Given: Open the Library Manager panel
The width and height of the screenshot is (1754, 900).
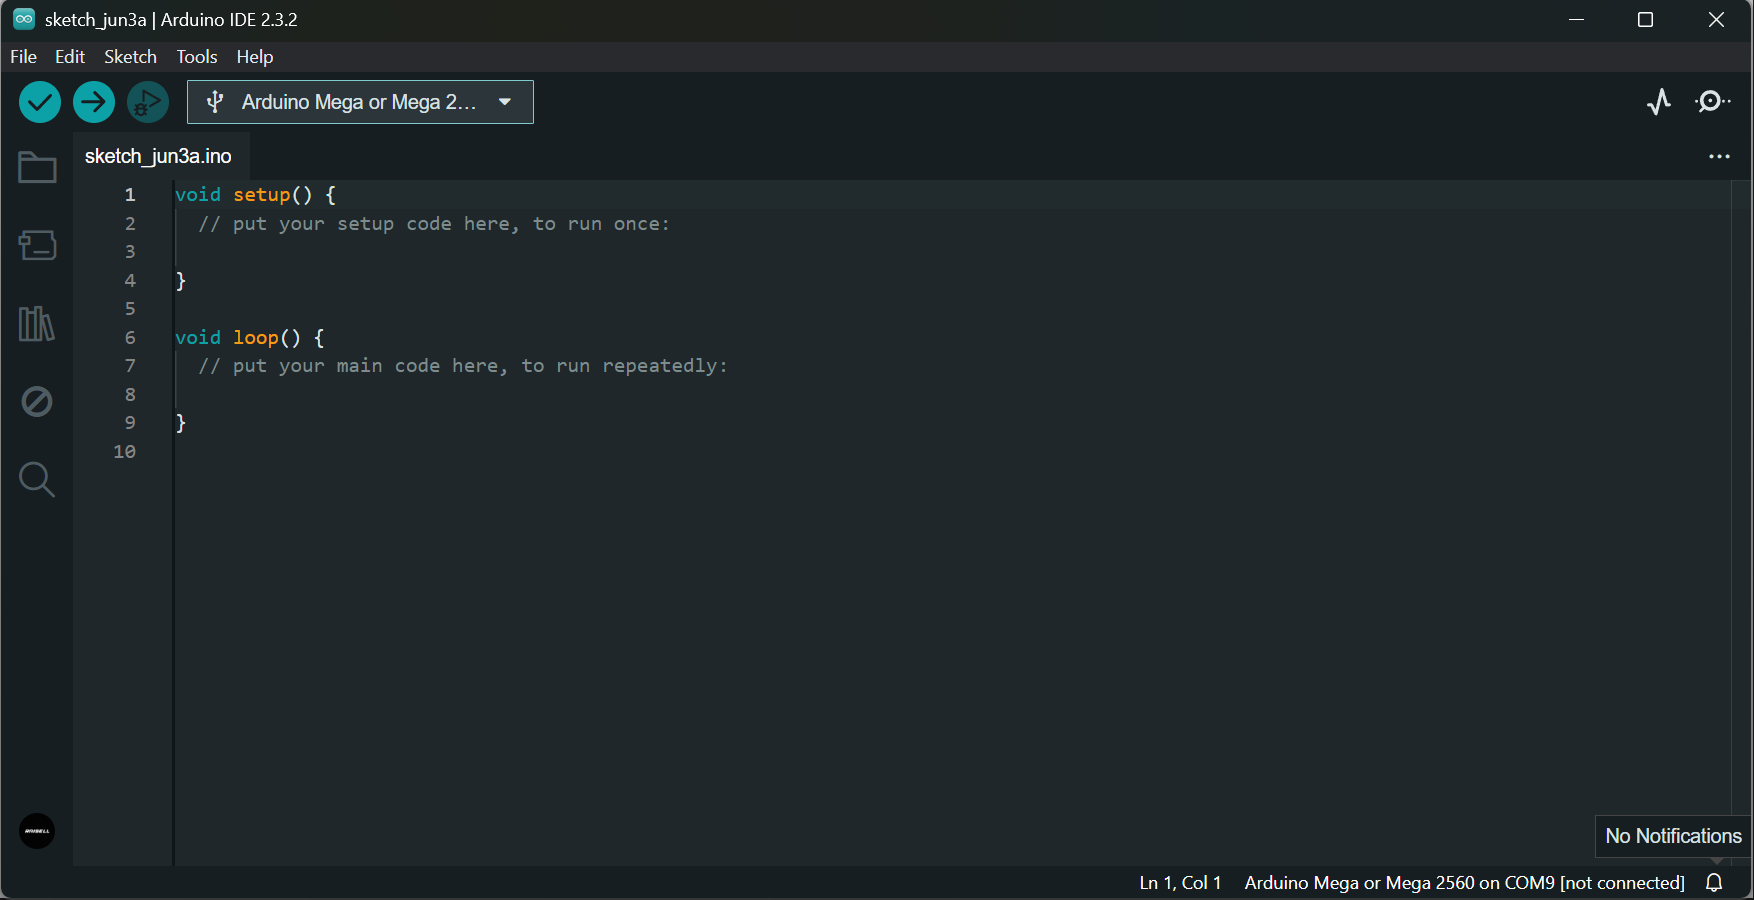Looking at the screenshot, I should tap(37, 323).
